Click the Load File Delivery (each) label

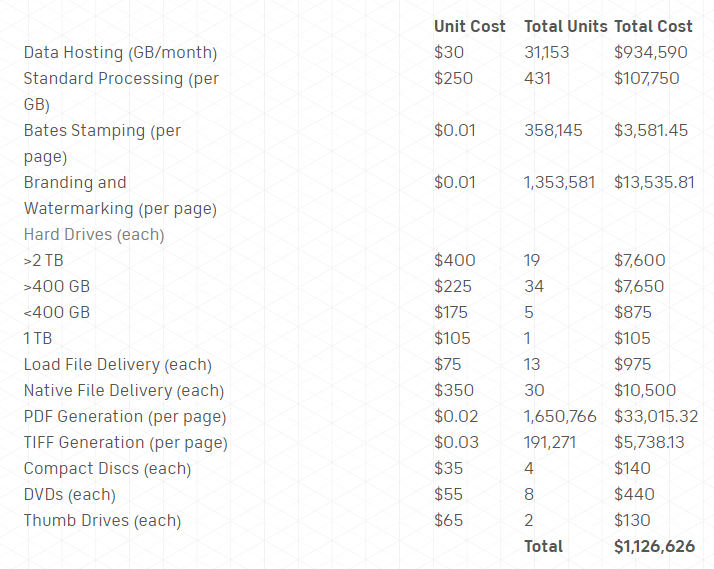pyautogui.click(x=117, y=364)
